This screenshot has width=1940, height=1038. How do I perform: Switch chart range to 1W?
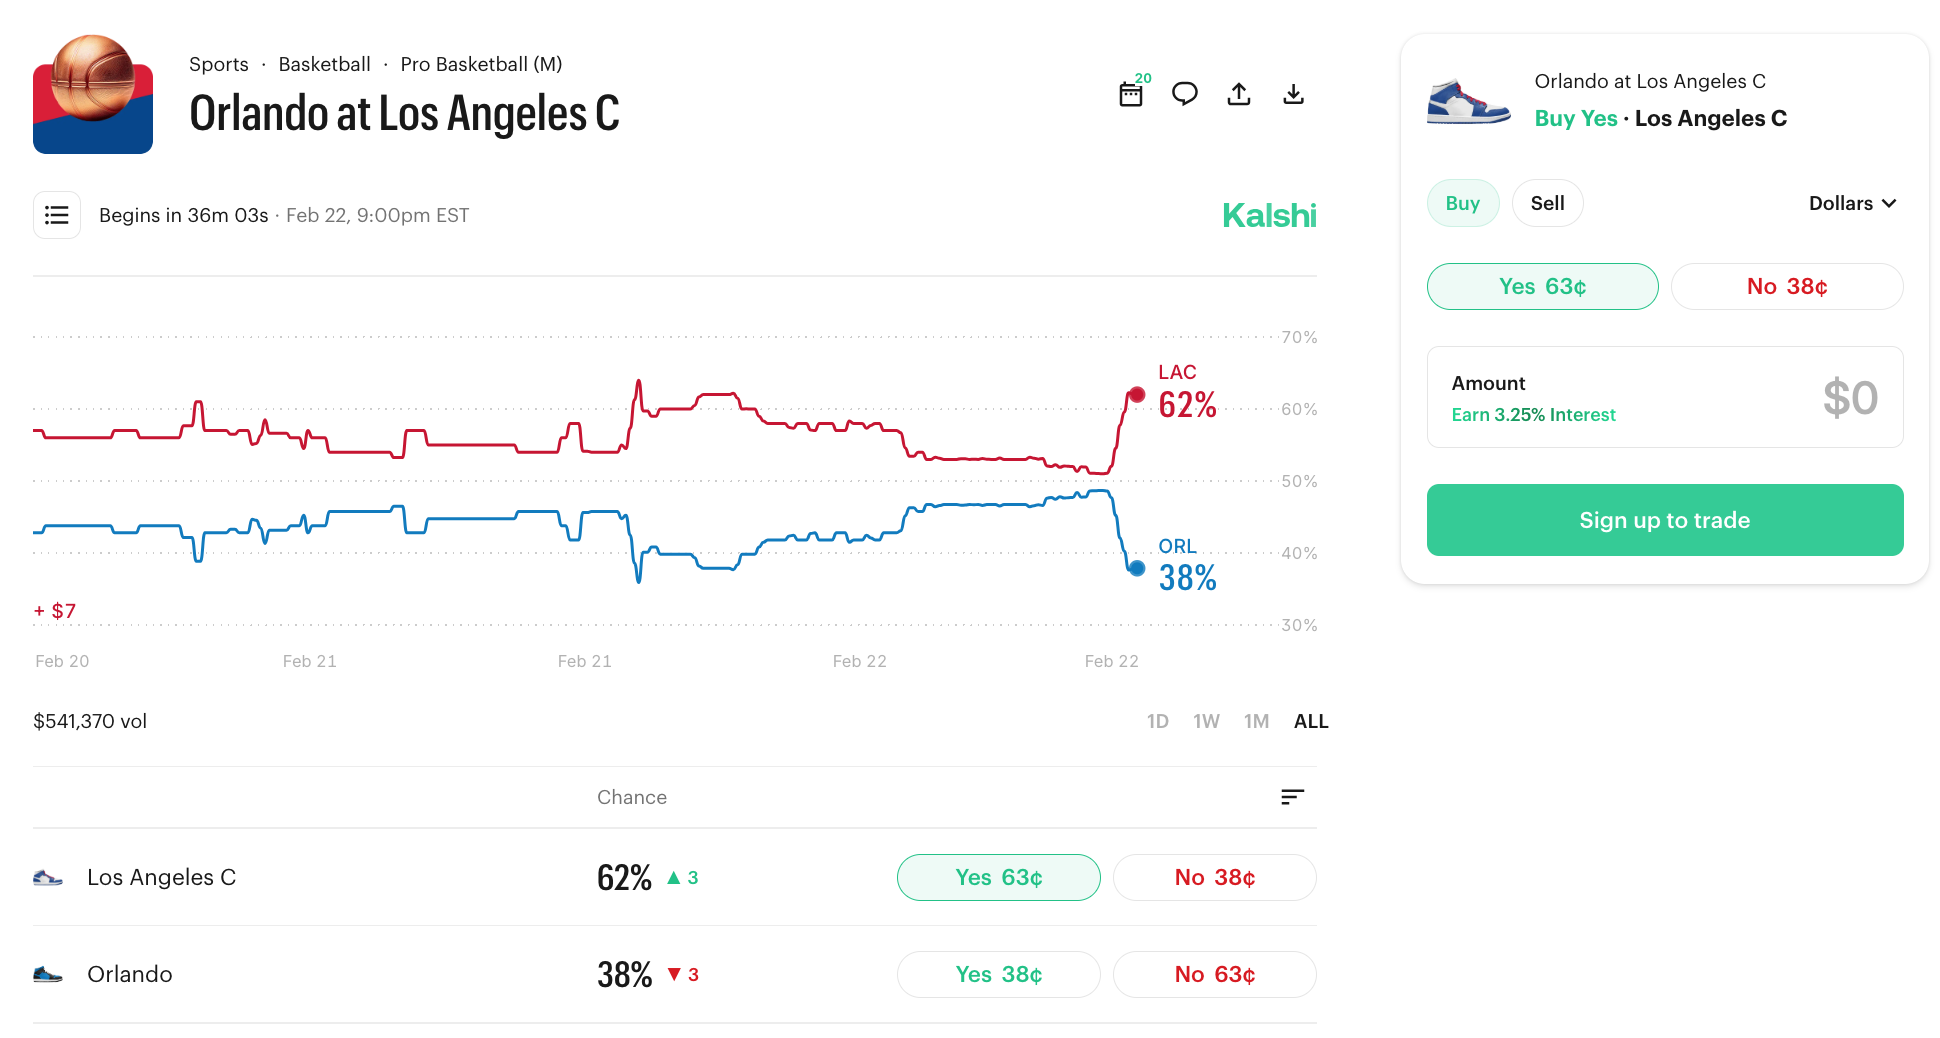[x=1206, y=721]
